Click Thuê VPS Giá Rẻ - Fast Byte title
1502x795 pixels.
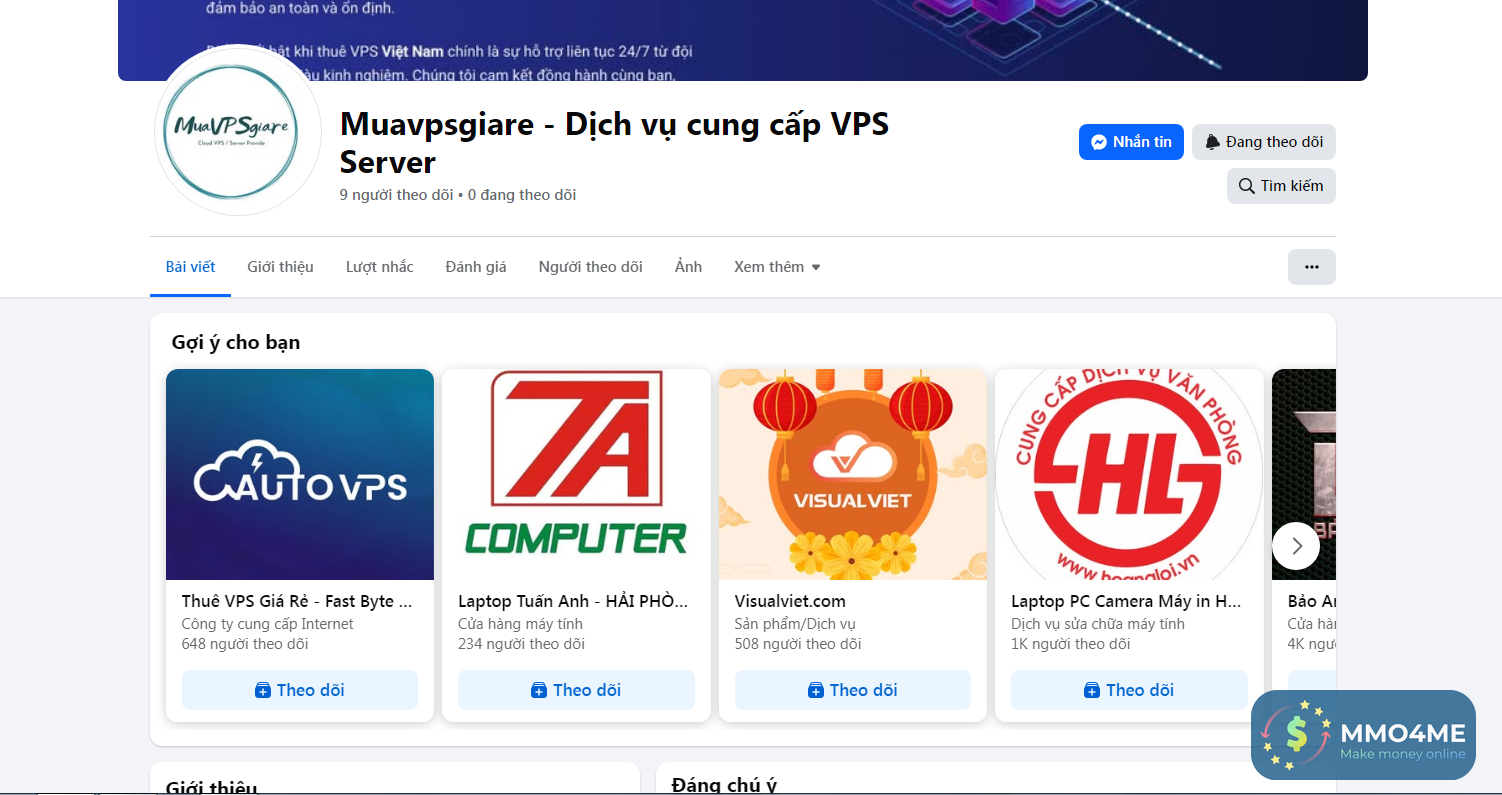[296, 601]
